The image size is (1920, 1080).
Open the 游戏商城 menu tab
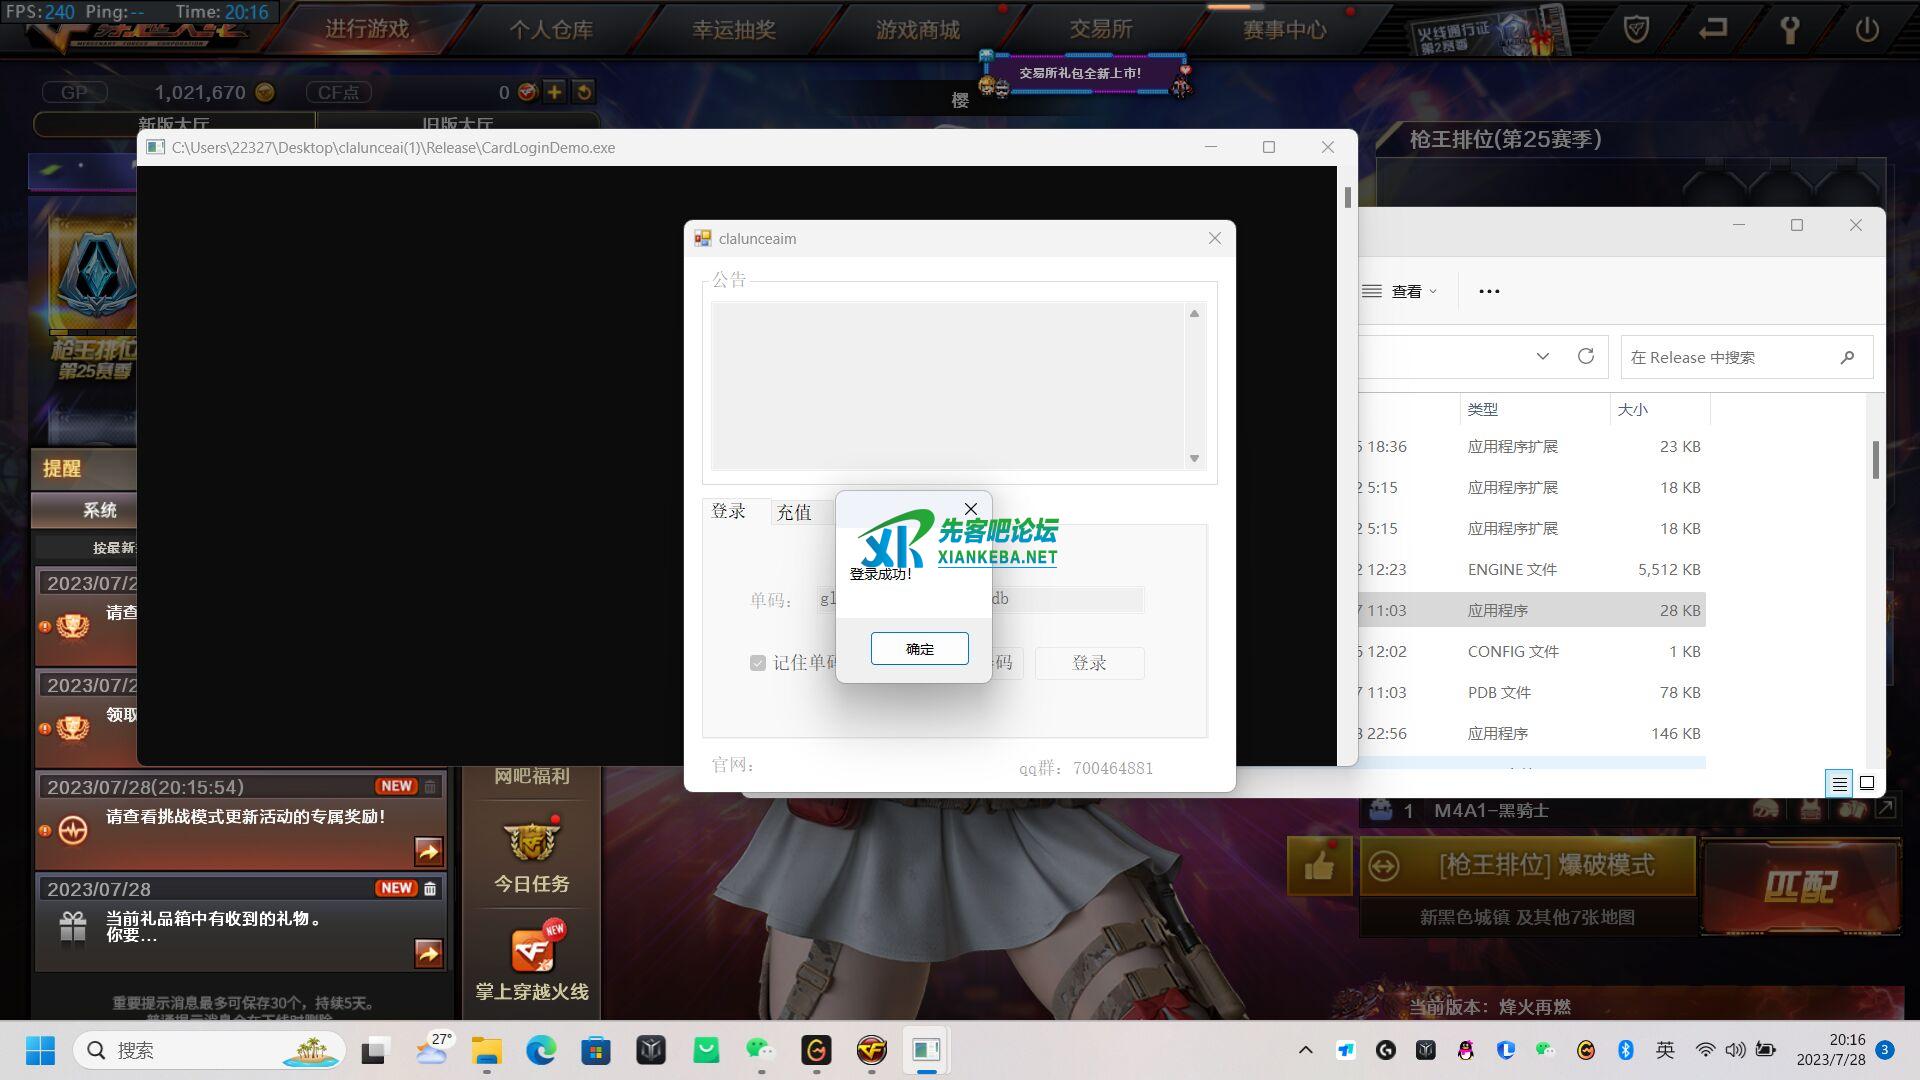917,30
